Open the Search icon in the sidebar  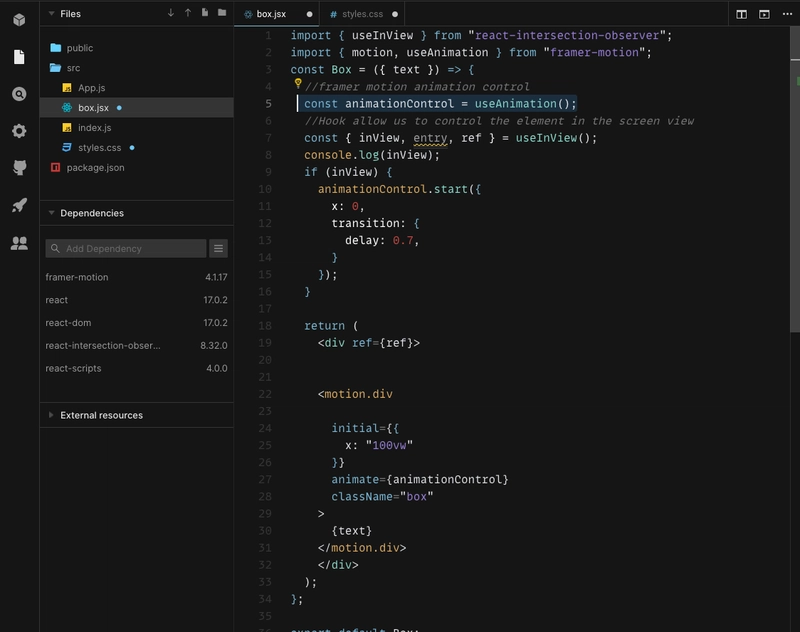click(19, 94)
